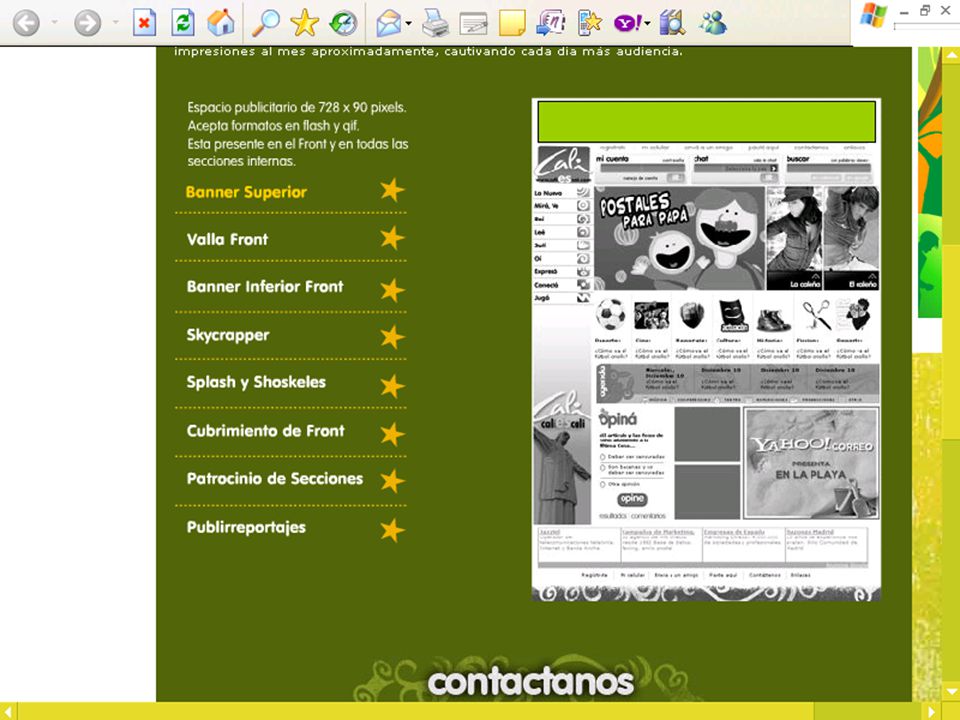Print the page with the printer icon
The image size is (960, 720).
(435, 23)
